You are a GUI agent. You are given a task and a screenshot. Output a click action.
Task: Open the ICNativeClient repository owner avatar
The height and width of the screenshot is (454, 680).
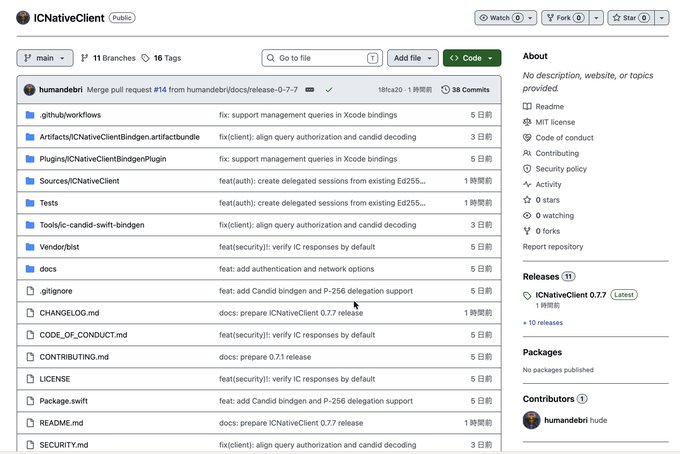pos(23,18)
